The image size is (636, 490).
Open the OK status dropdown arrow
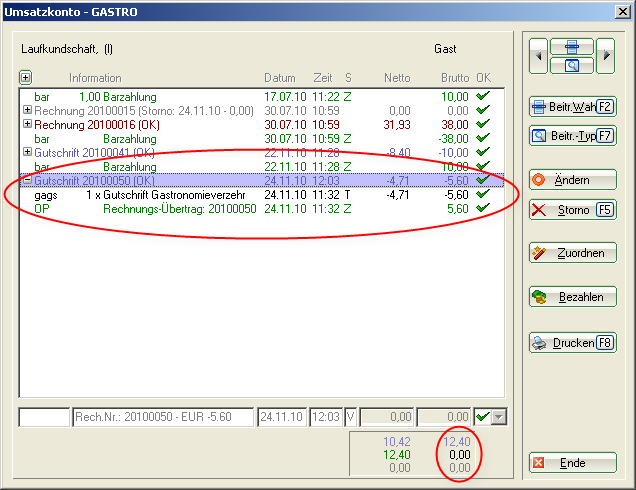click(499, 417)
